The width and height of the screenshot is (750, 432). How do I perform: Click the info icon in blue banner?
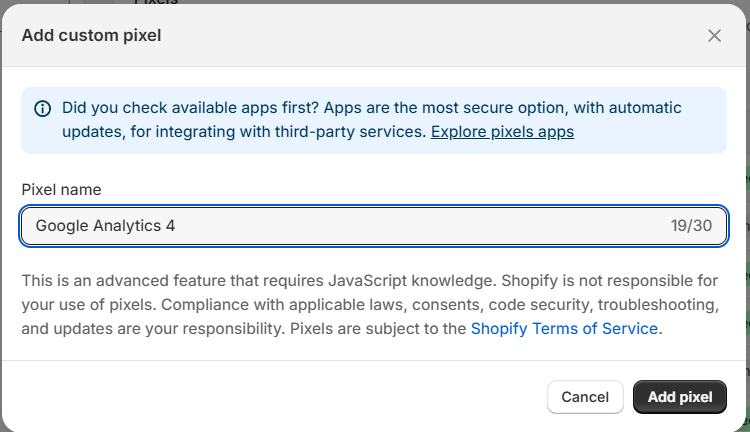pyautogui.click(x=43, y=109)
